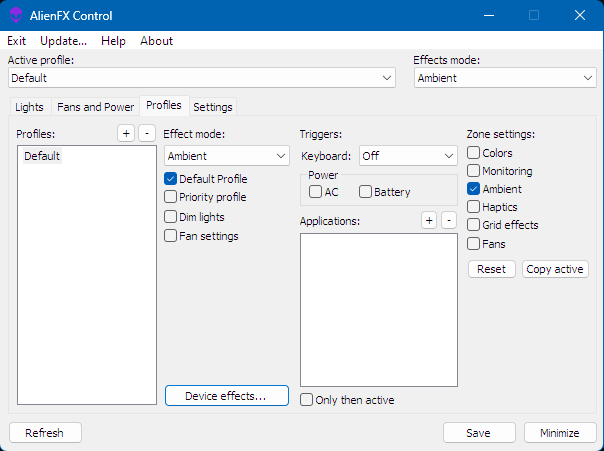604x451 pixels.
Task: Expand the Effect mode combo box in Profiles tab
Action: pyautogui.click(x=227, y=156)
